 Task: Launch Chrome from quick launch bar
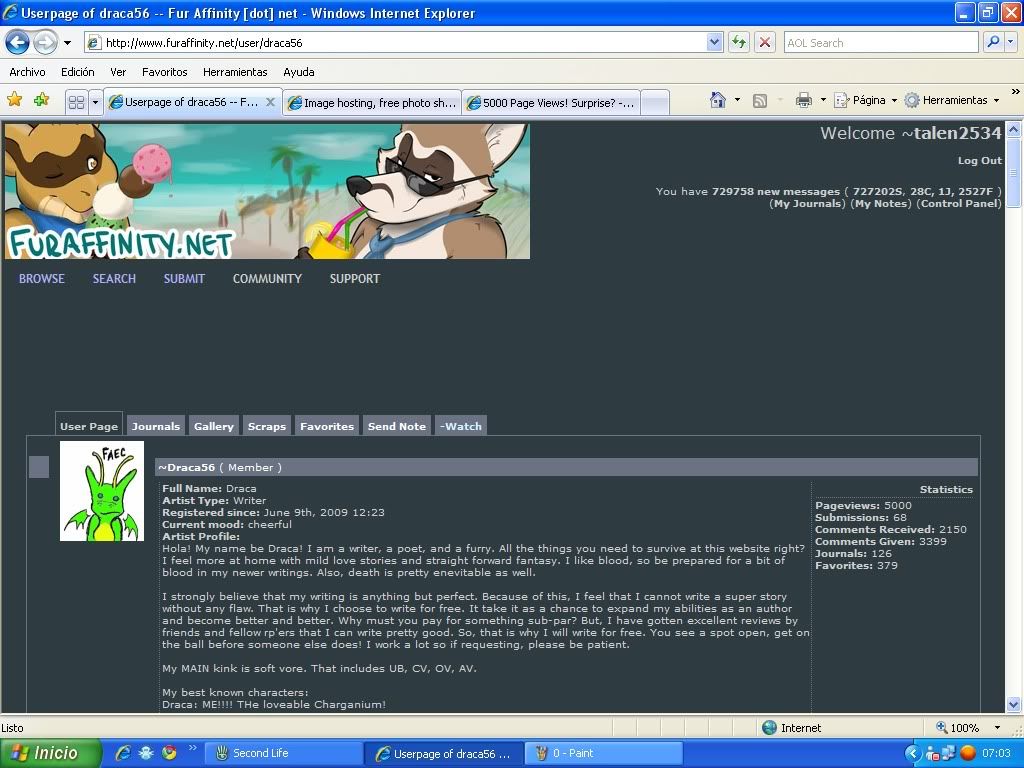(169, 753)
